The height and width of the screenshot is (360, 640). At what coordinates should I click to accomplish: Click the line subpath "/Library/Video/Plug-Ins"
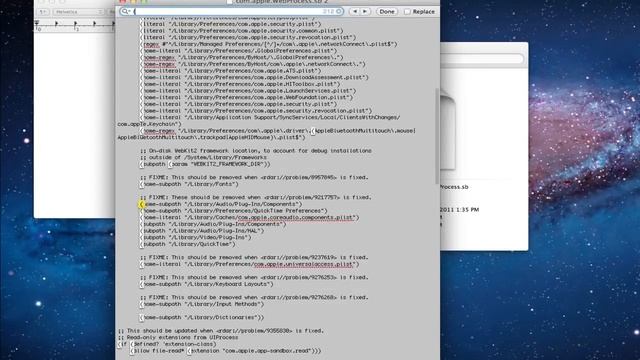coord(196,237)
